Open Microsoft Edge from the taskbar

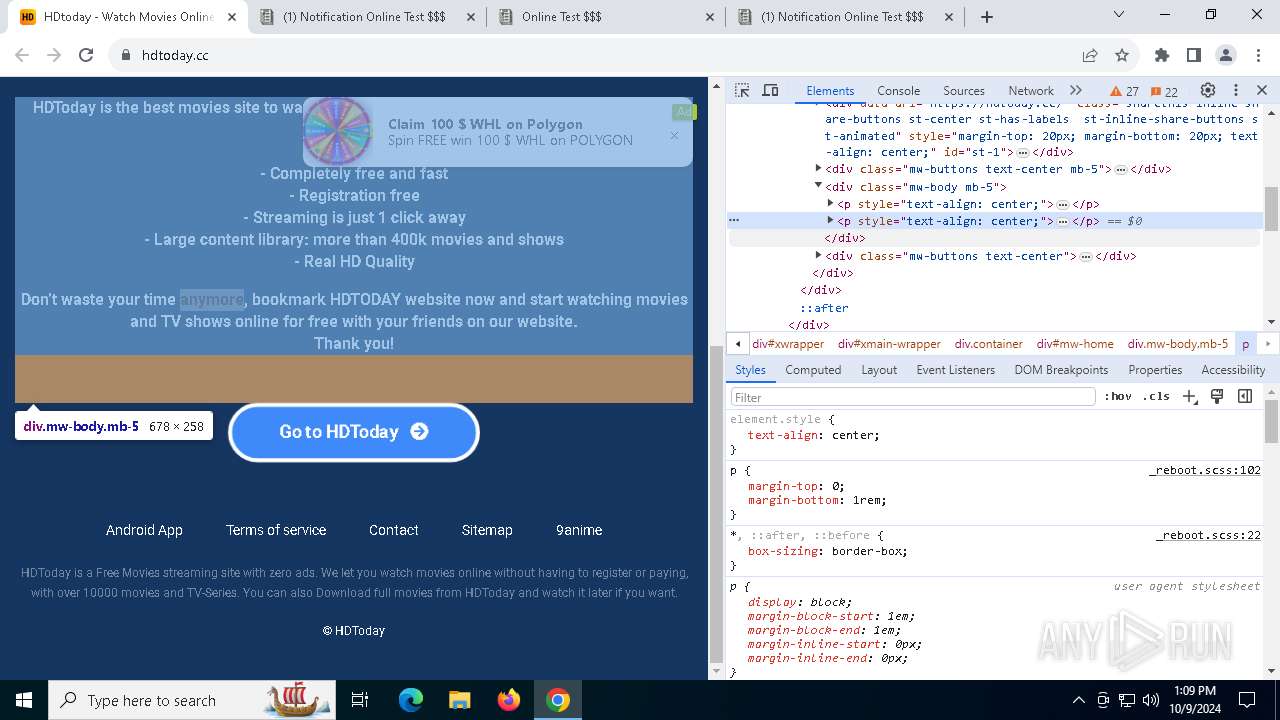coord(411,700)
